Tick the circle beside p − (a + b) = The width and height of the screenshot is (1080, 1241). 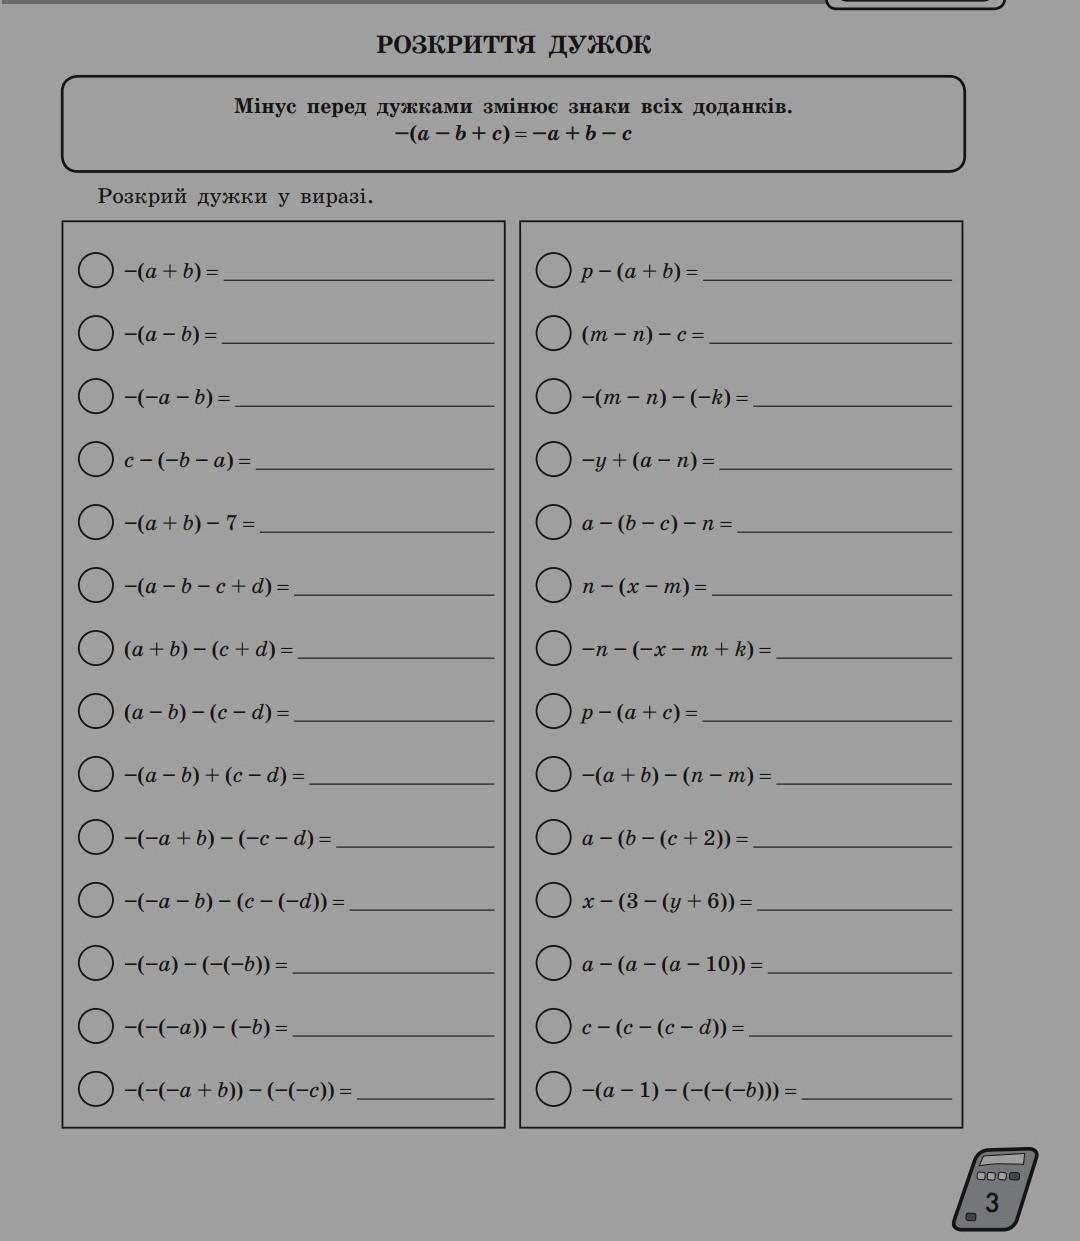pyautogui.click(x=553, y=270)
